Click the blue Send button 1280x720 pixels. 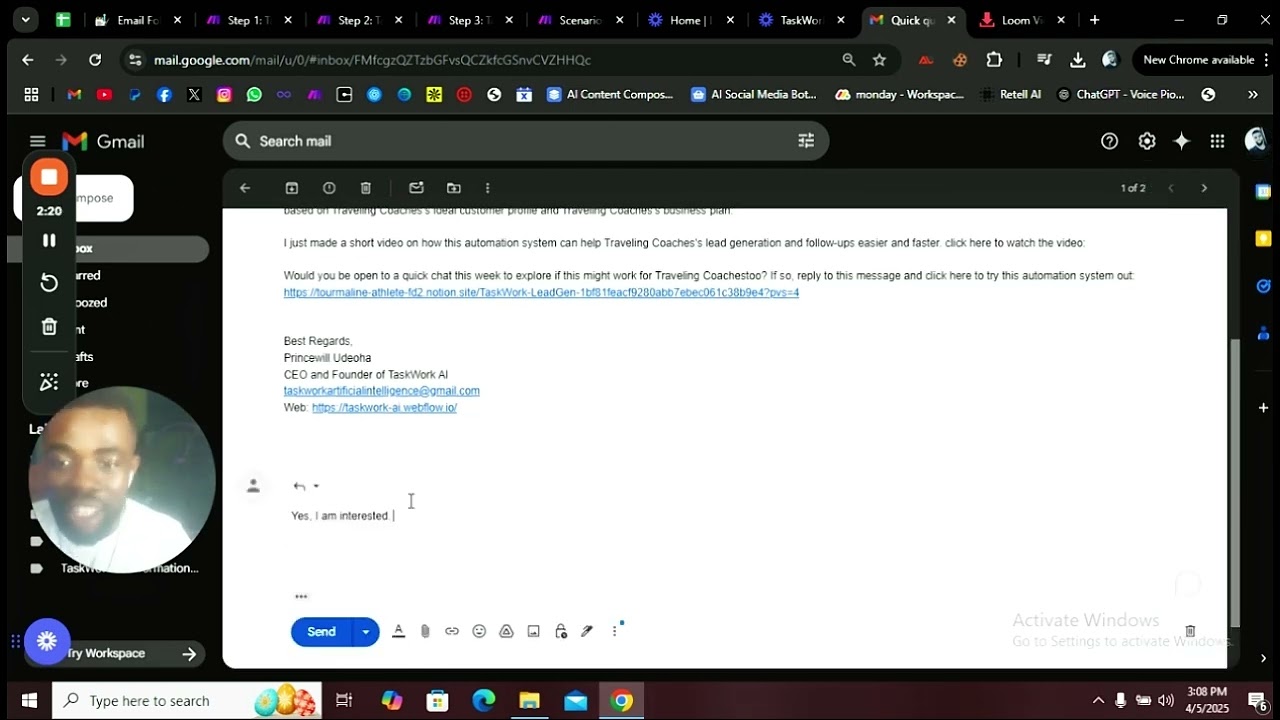[x=321, y=632]
